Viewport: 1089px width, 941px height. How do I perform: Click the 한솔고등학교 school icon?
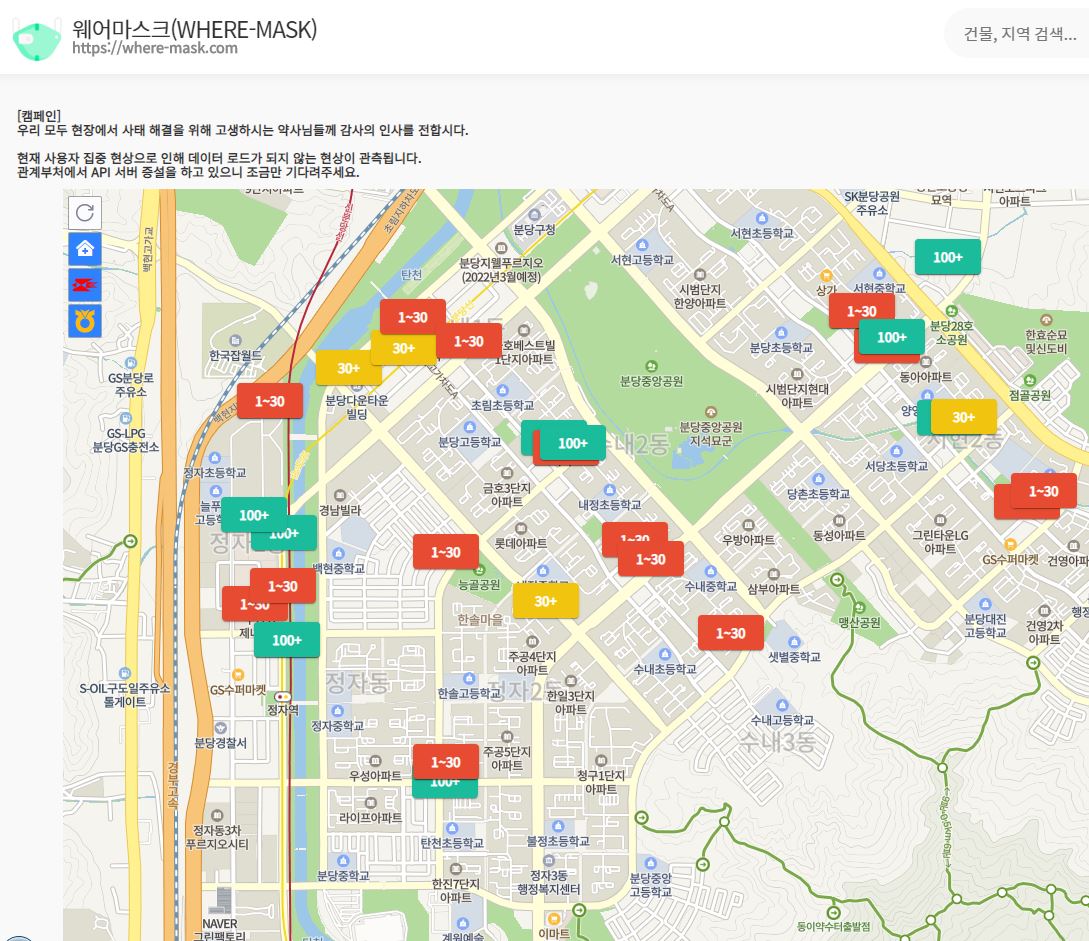point(469,678)
